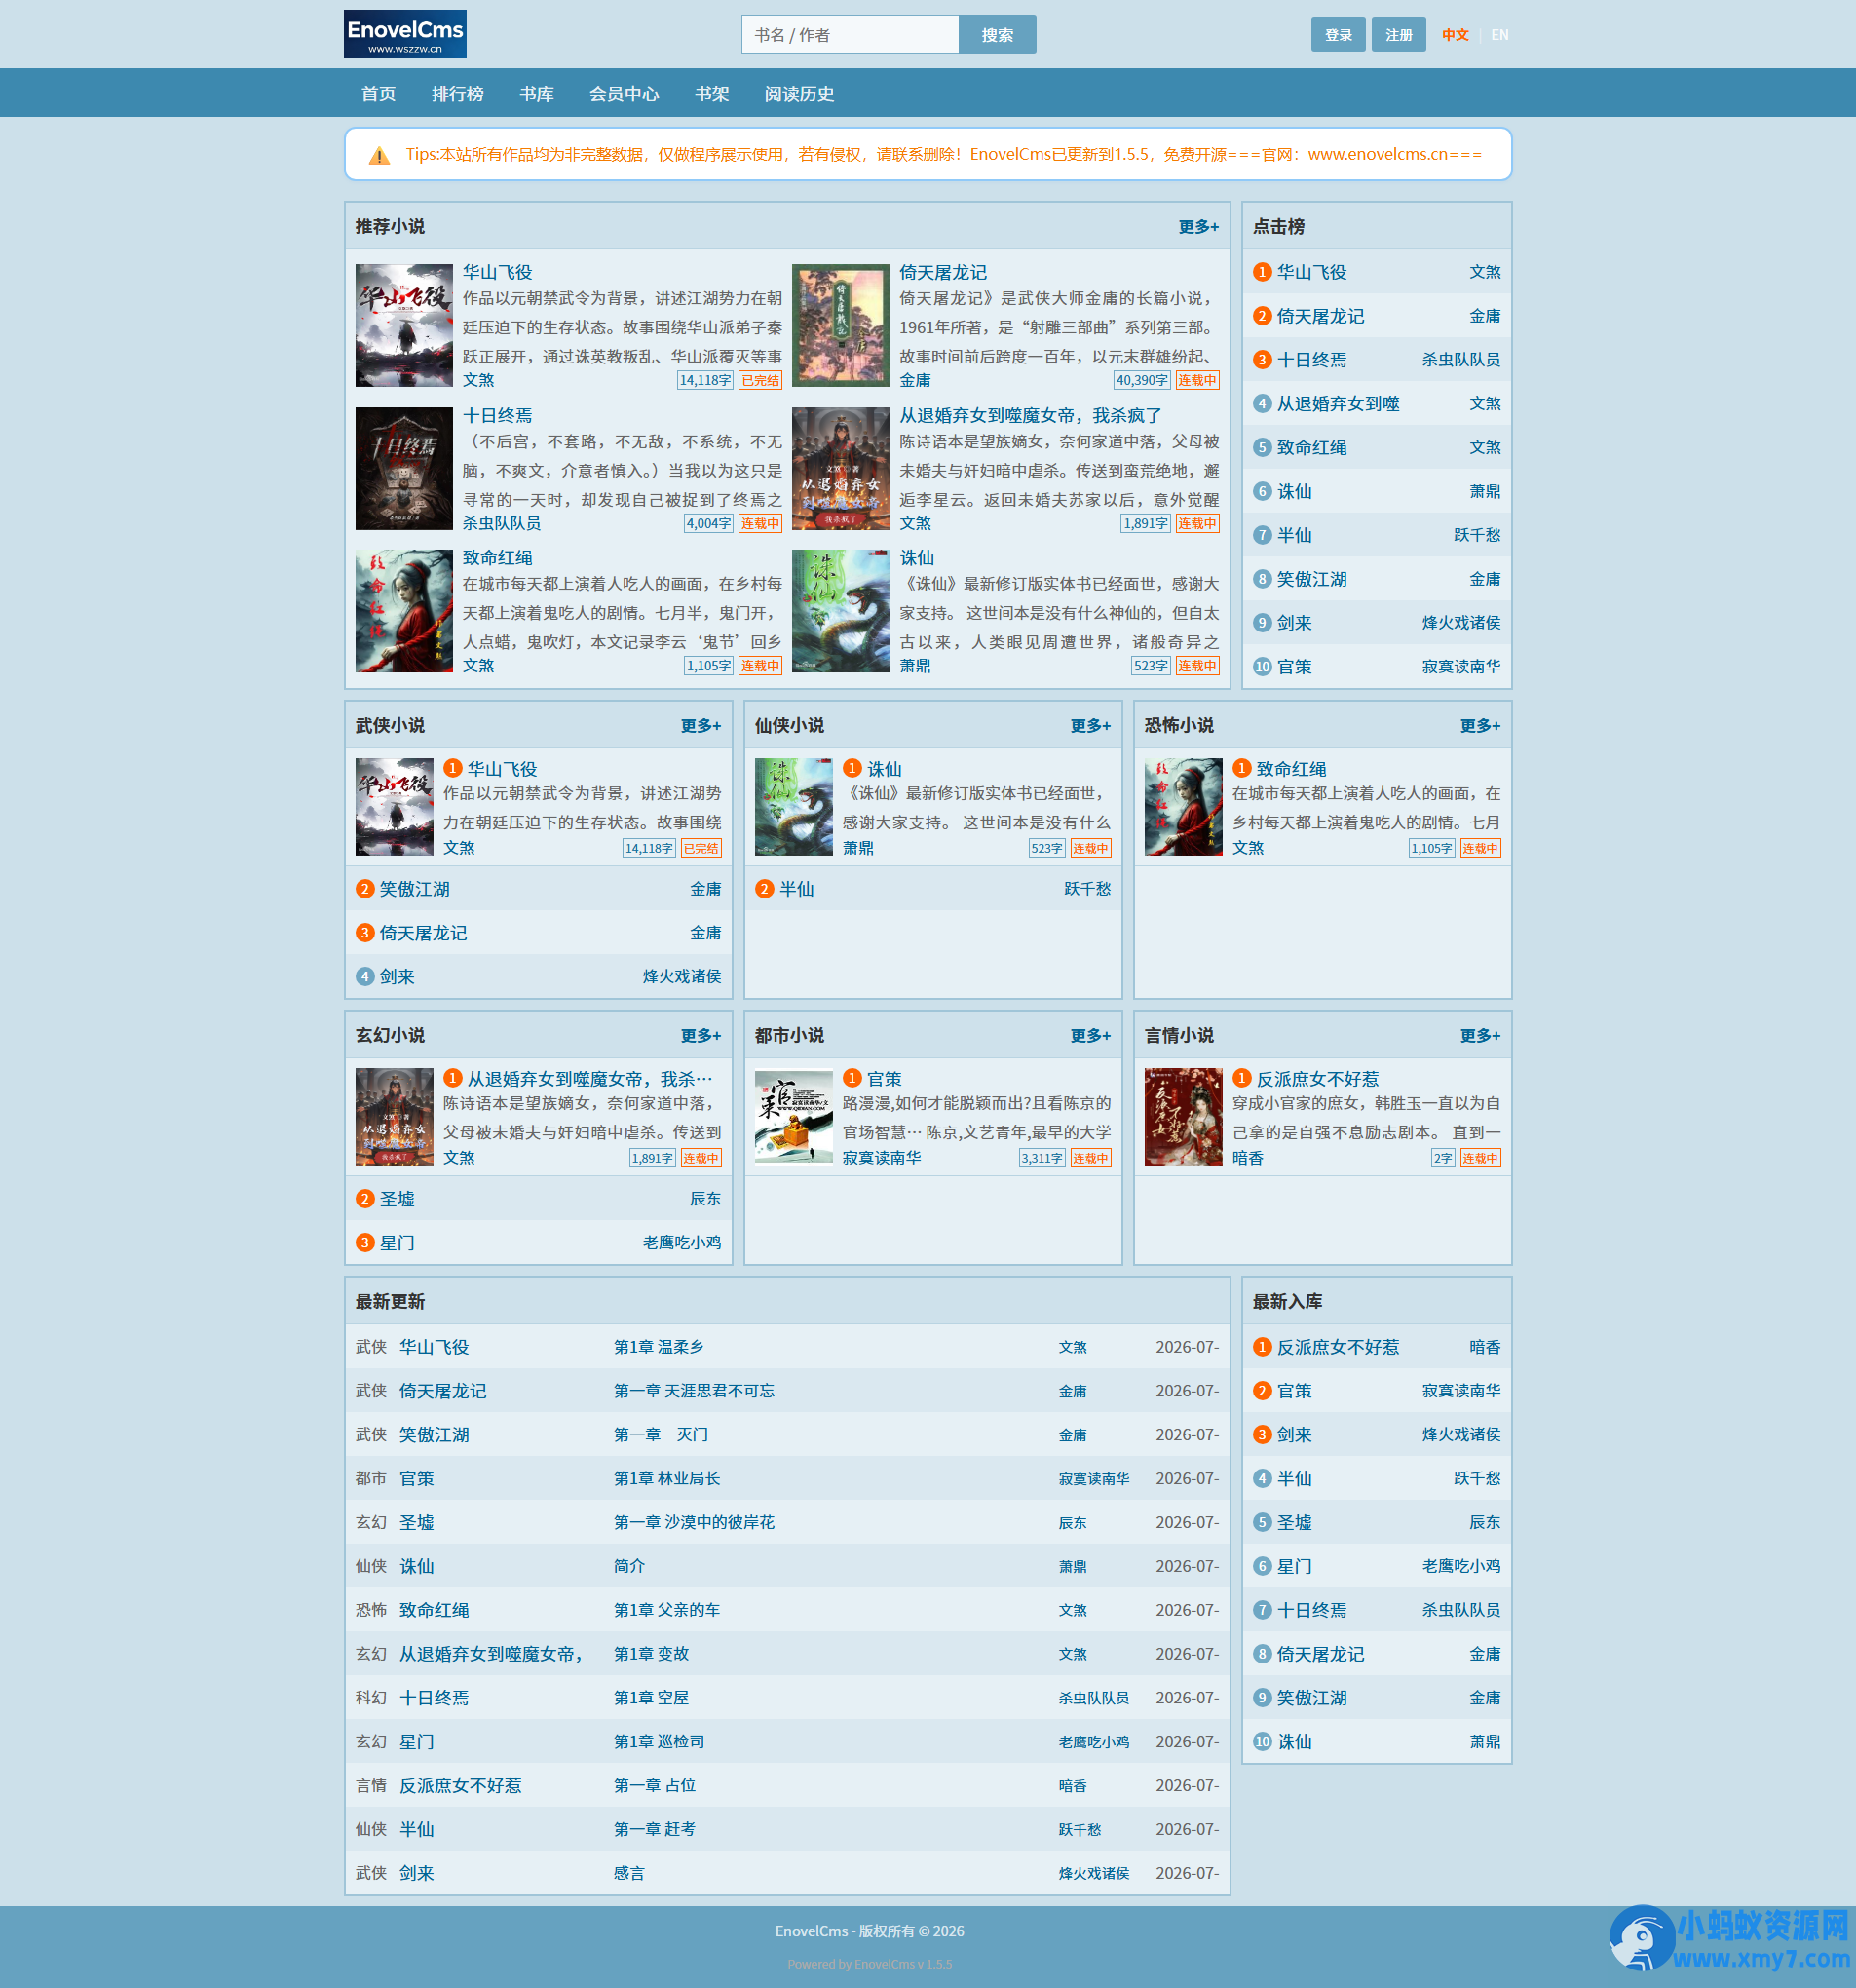Open the 注册 register button
This screenshot has width=1856, height=1988.
1398,34
